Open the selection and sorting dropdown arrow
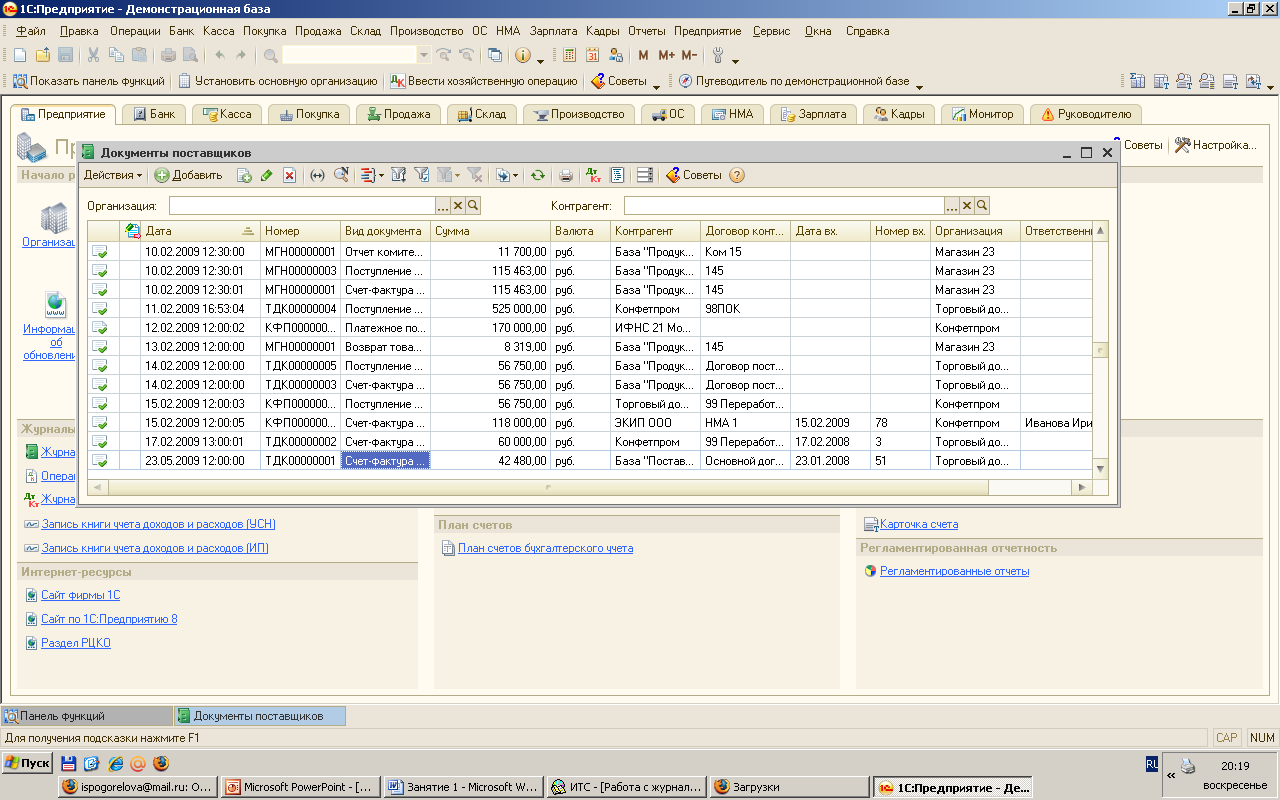Image resolution: width=1280 pixels, height=800 pixels. click(380, 175)
